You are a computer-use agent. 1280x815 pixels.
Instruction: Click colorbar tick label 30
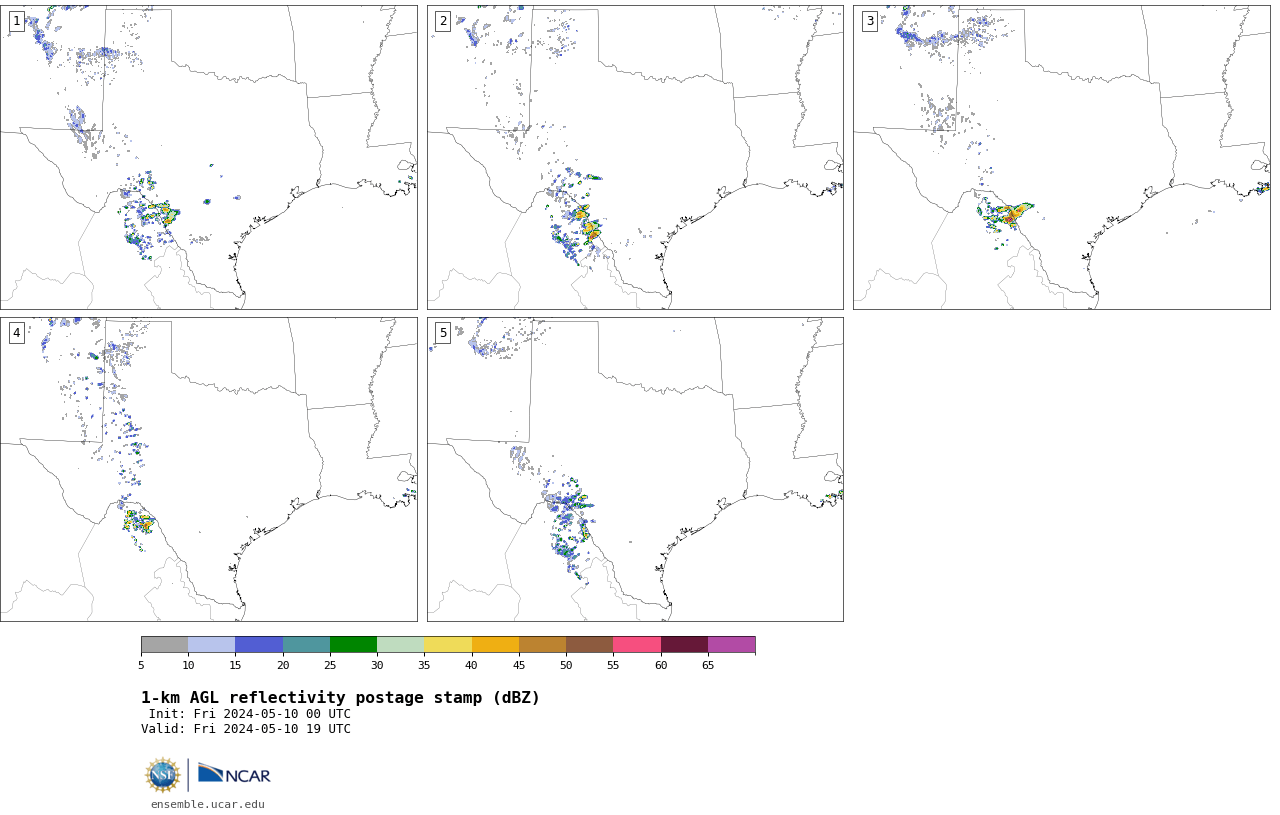(377, 666)
